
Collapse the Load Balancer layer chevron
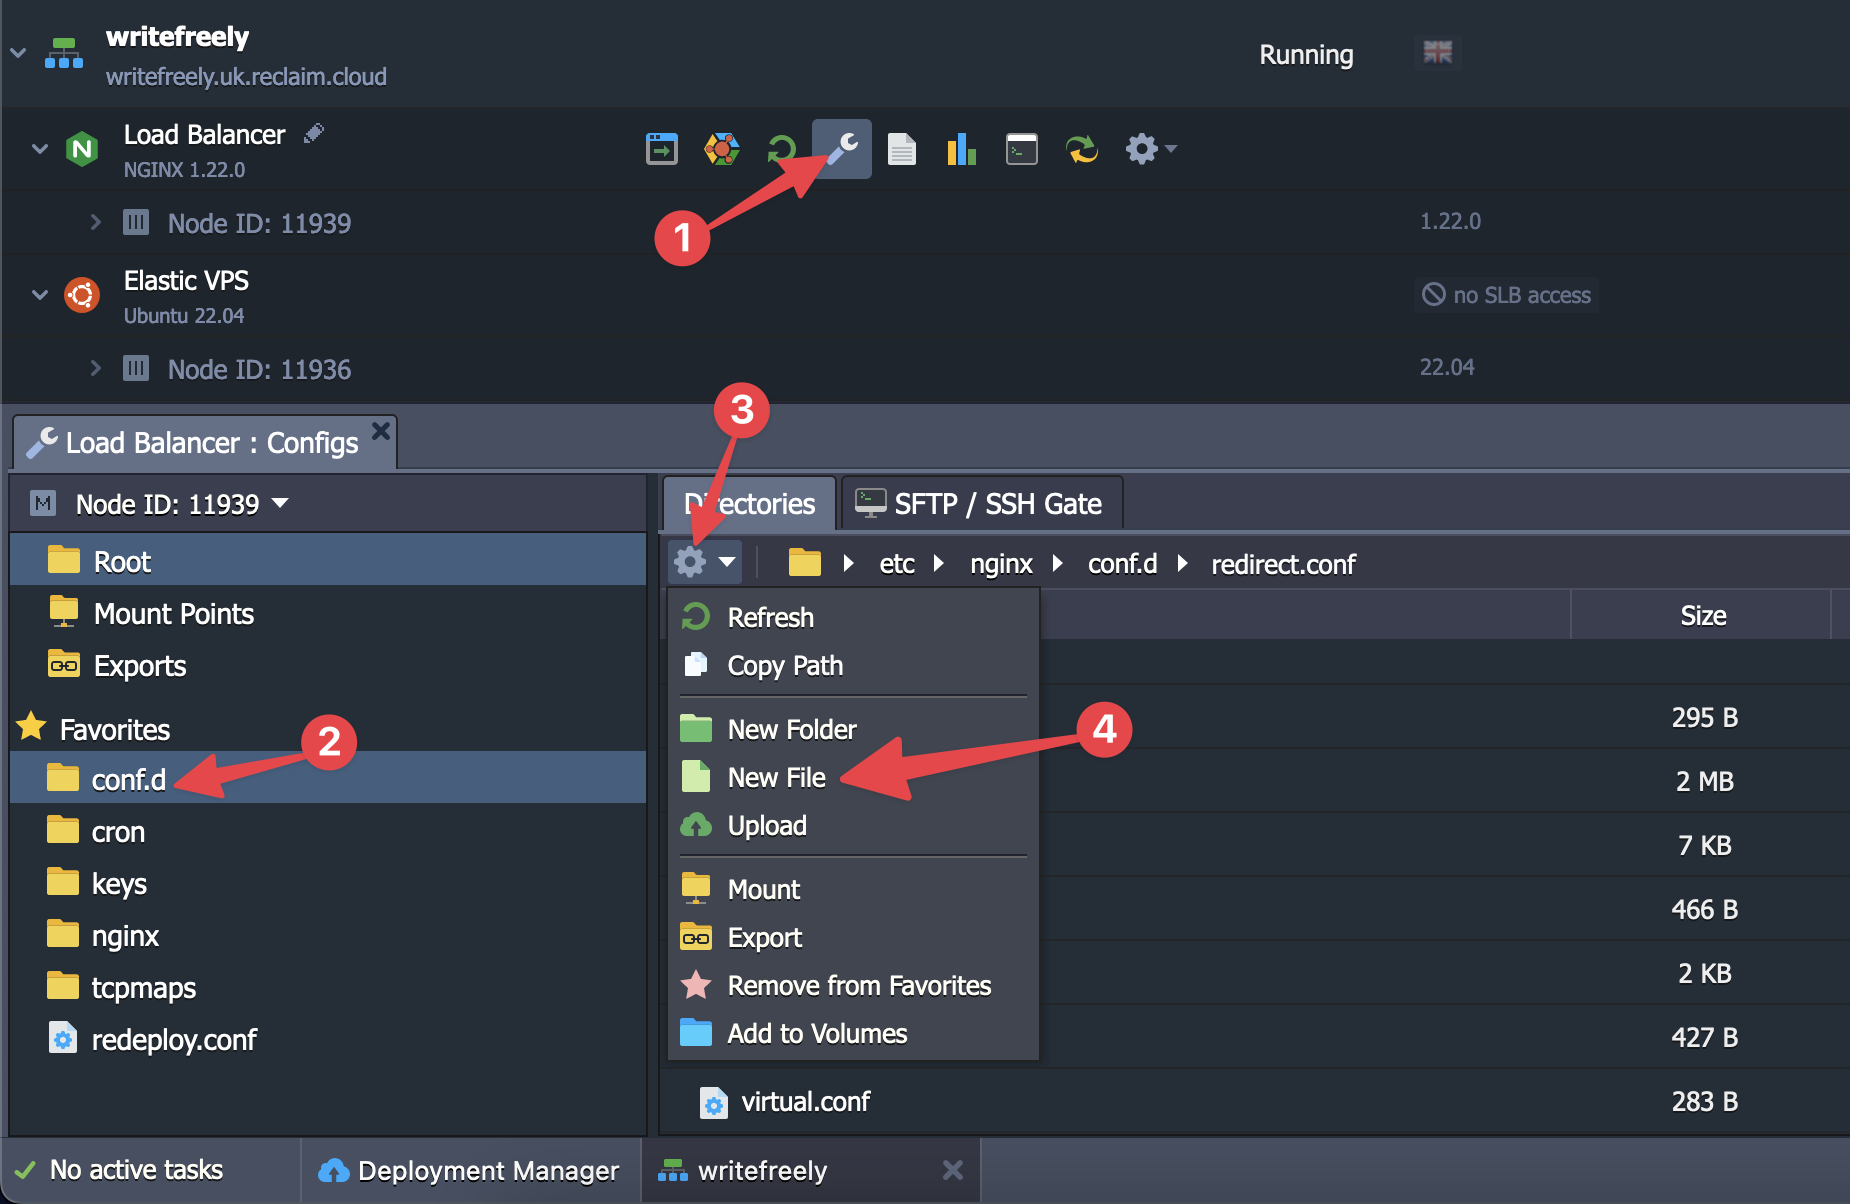[40, 149]
